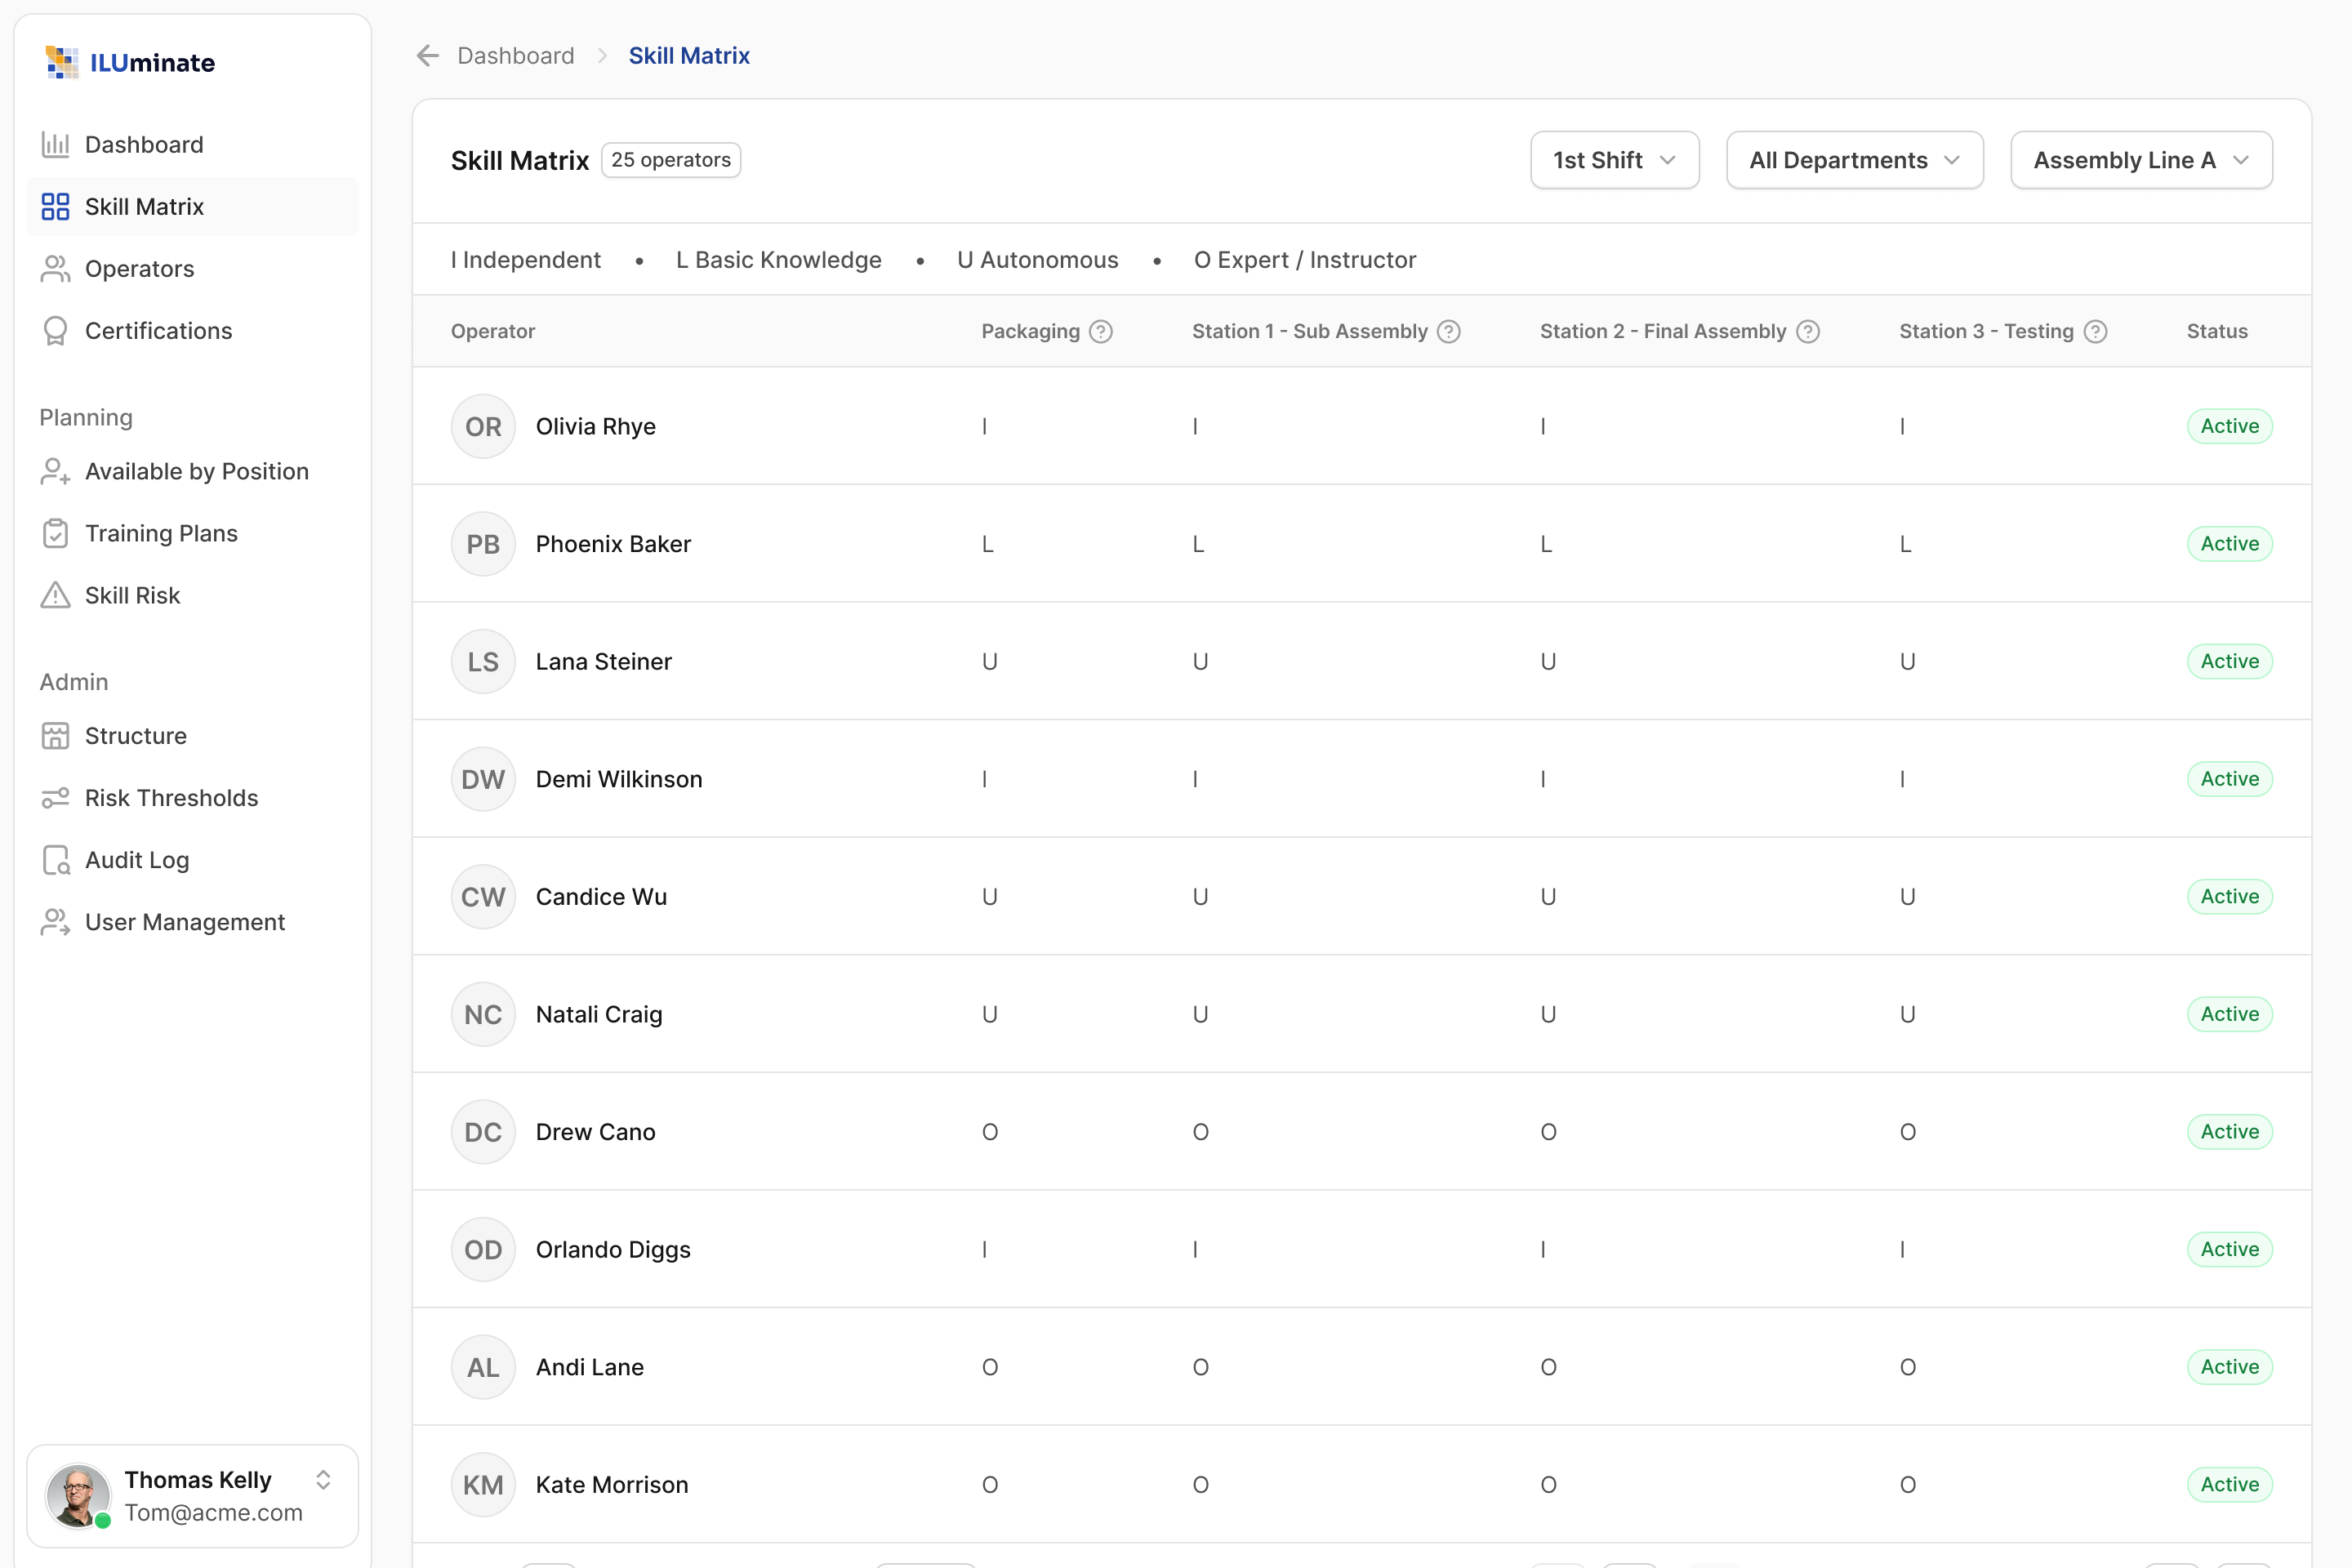Click Station 1 - Sub Assembly help icon
Image resolution: width=2352 pixels, height=1568 pixels.
click(x=1449, y=332)
